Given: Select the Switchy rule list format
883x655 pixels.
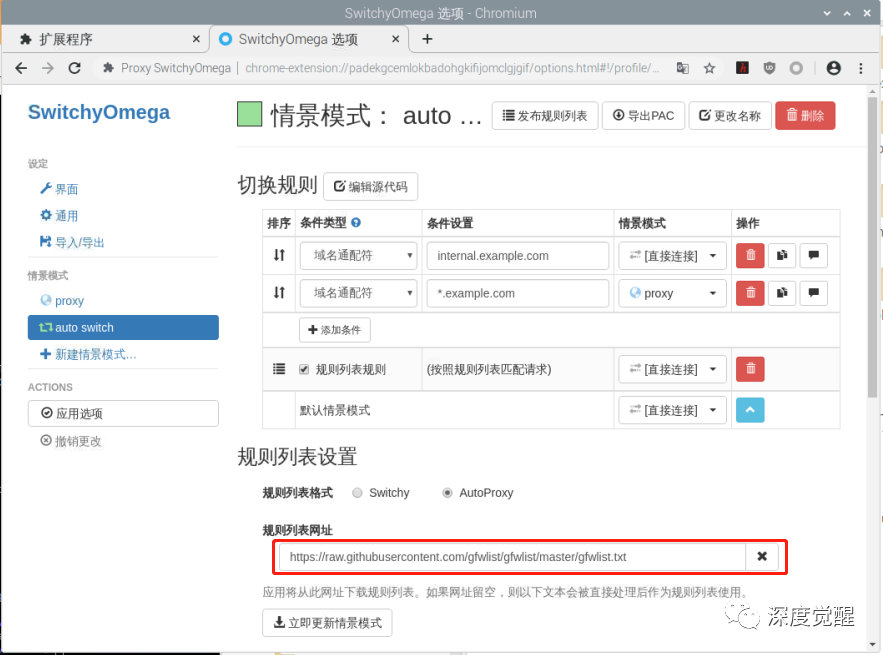Looking at the screenshot, I should coord(357,493).
